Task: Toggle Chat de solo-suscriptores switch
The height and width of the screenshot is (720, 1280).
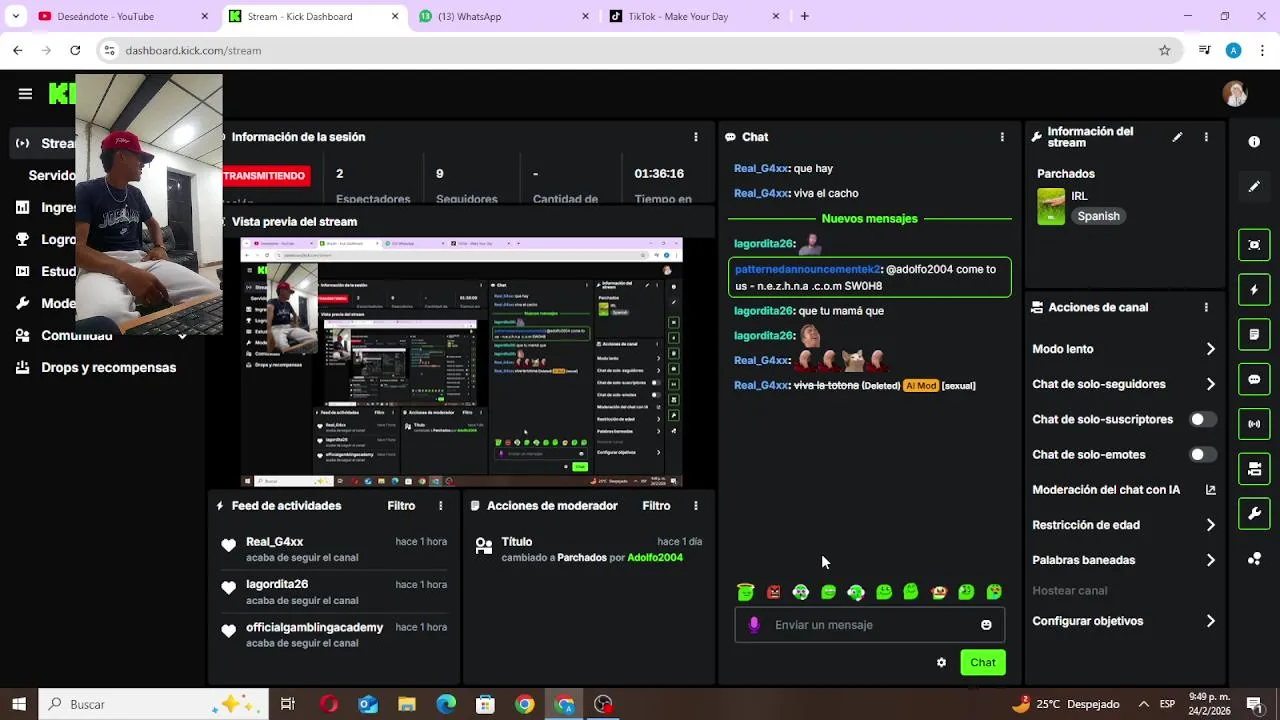Action: tap(1203, 420)
